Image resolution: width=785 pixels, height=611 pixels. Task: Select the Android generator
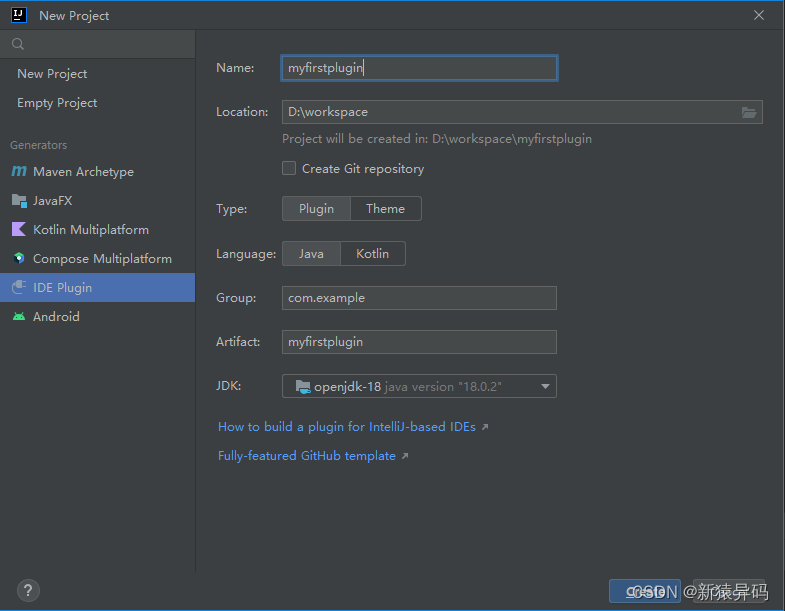pos(98,317)
